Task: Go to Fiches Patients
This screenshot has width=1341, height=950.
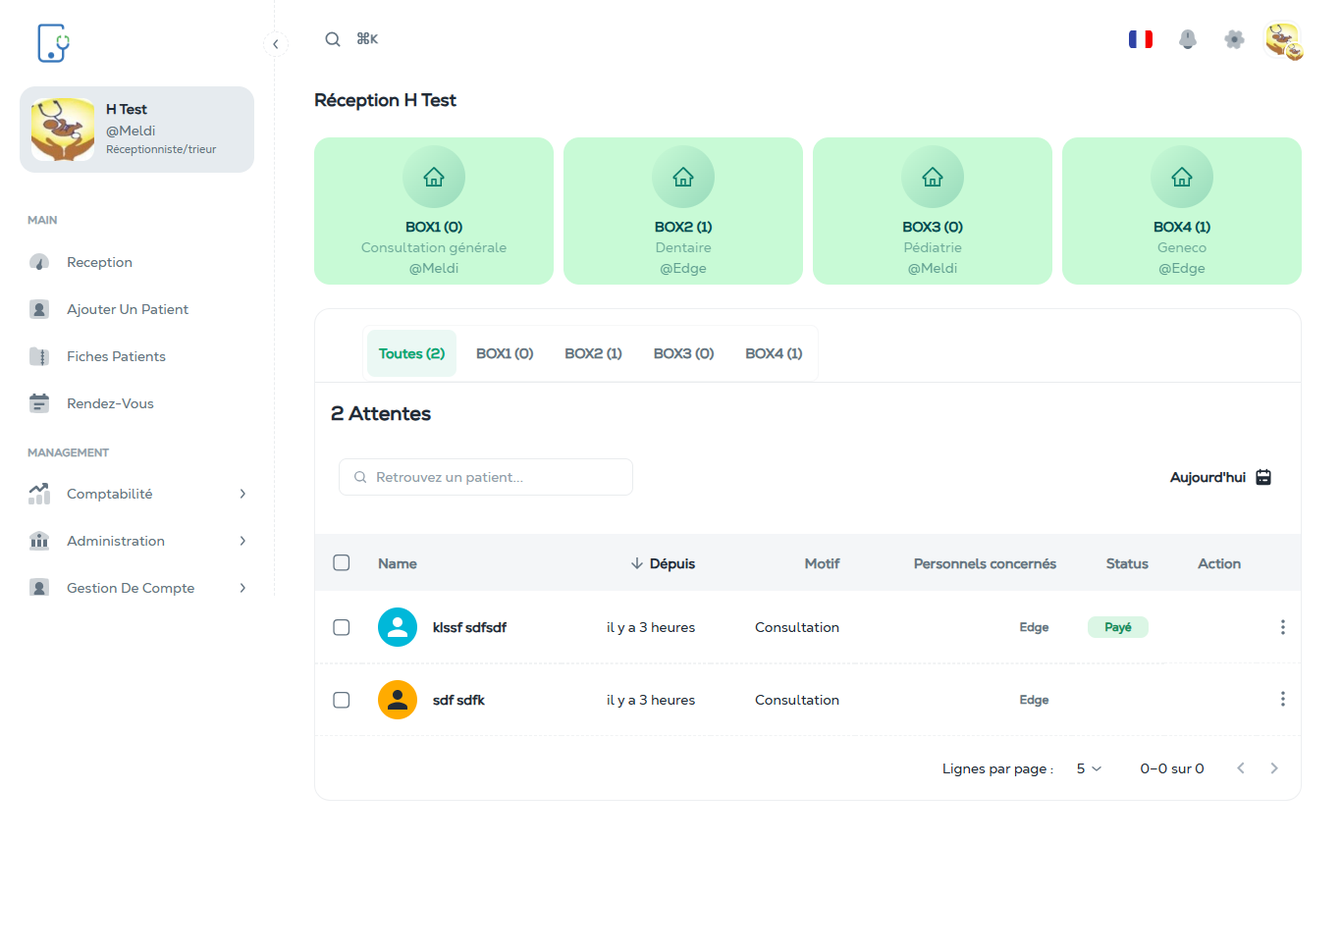Action: pos(137,356)
